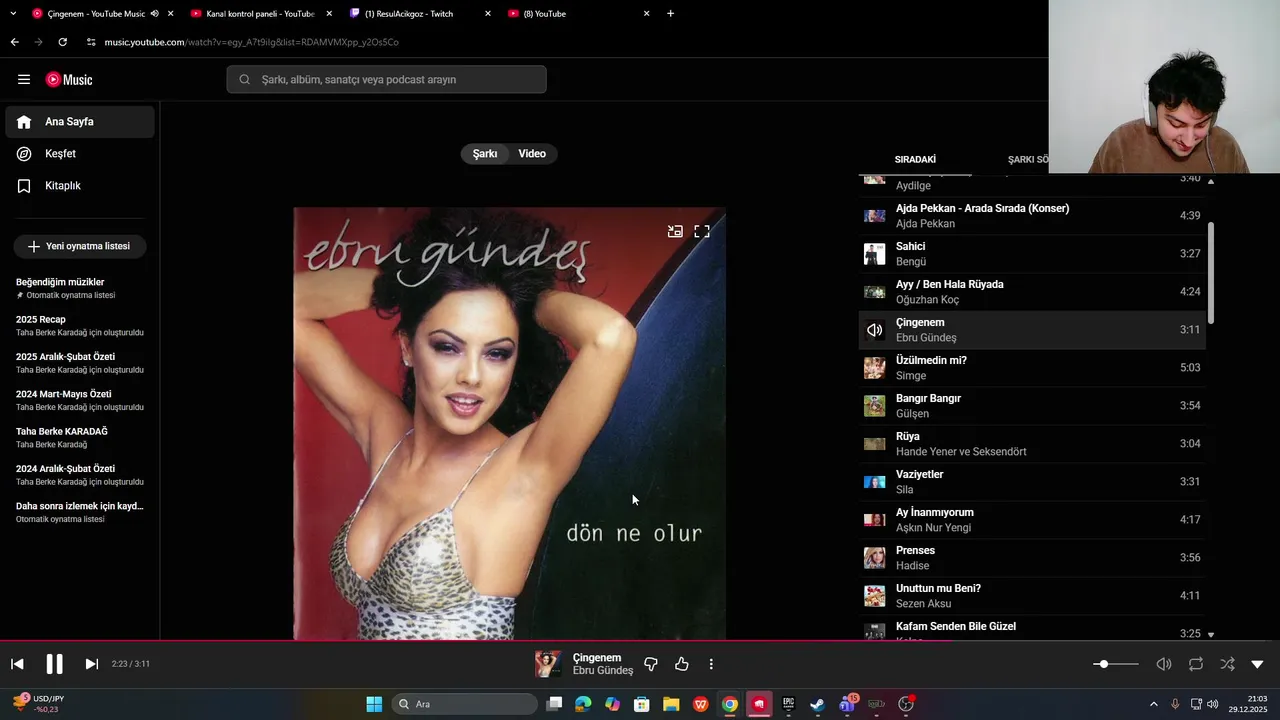Open player bar album thumbnail
The height and width of the screenshot is (720, 1280).
tap(548, 664)
